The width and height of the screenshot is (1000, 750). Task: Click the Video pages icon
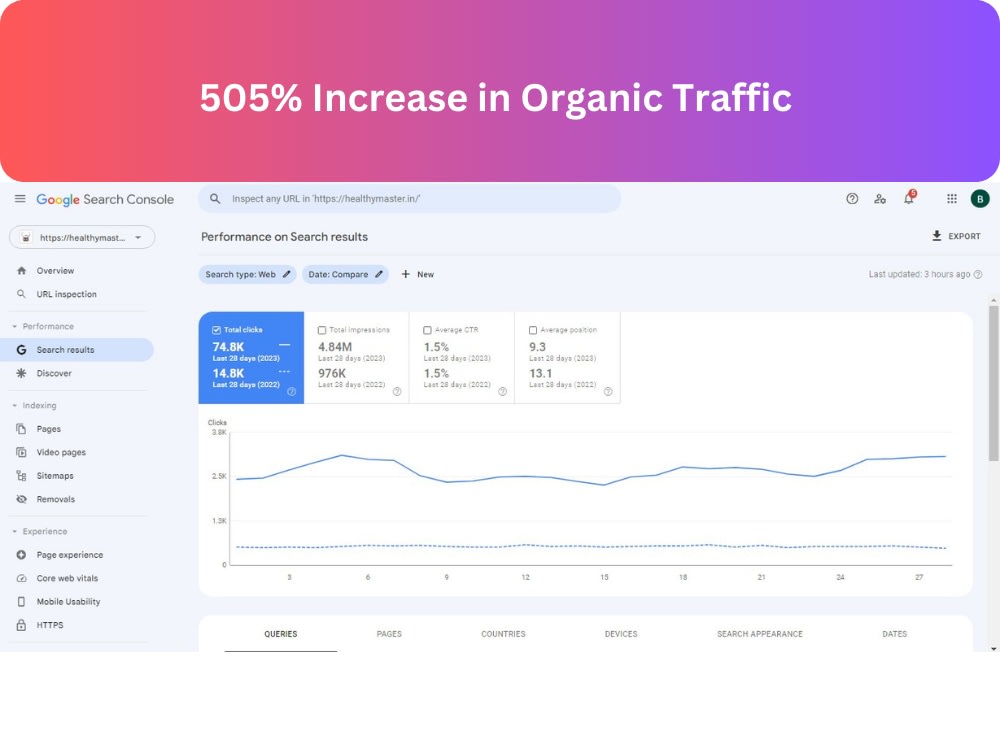tap(22, 452)
